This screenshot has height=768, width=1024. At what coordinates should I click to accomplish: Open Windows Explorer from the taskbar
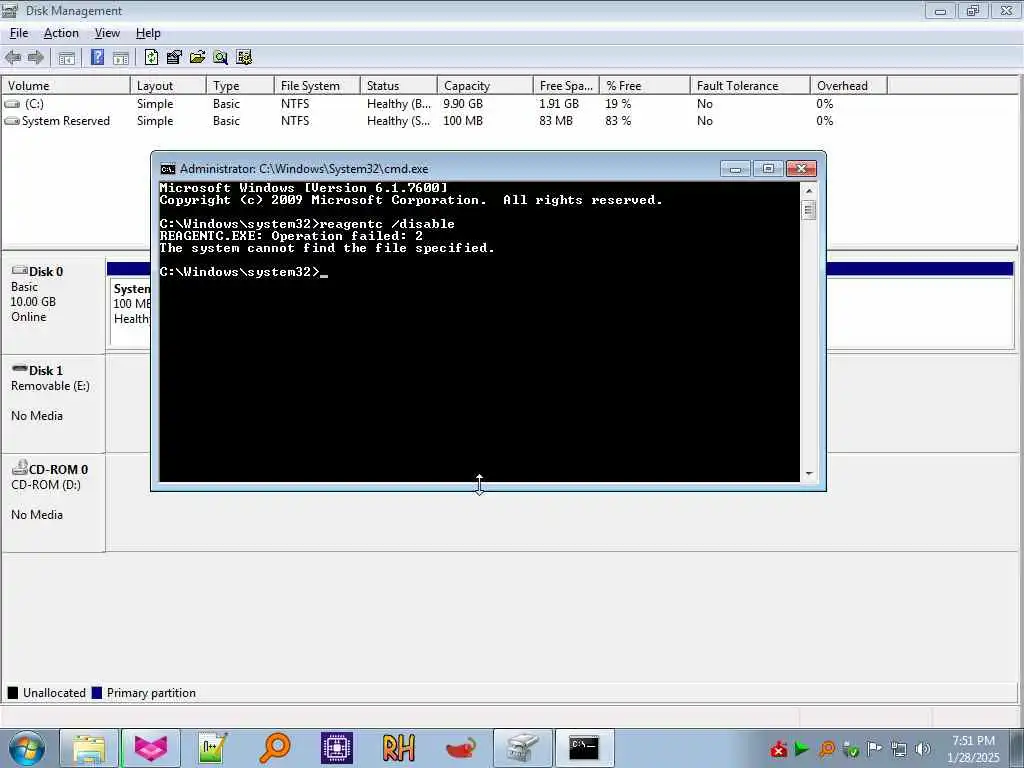tap(89, 748)
